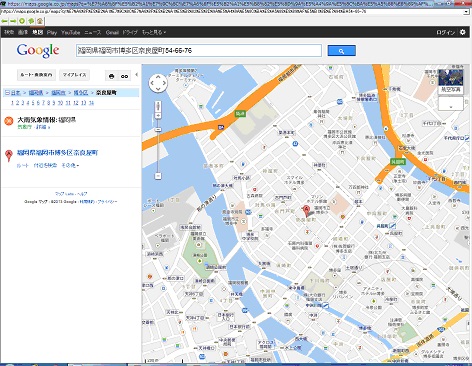Click the browser home icon

pos(40,21)
